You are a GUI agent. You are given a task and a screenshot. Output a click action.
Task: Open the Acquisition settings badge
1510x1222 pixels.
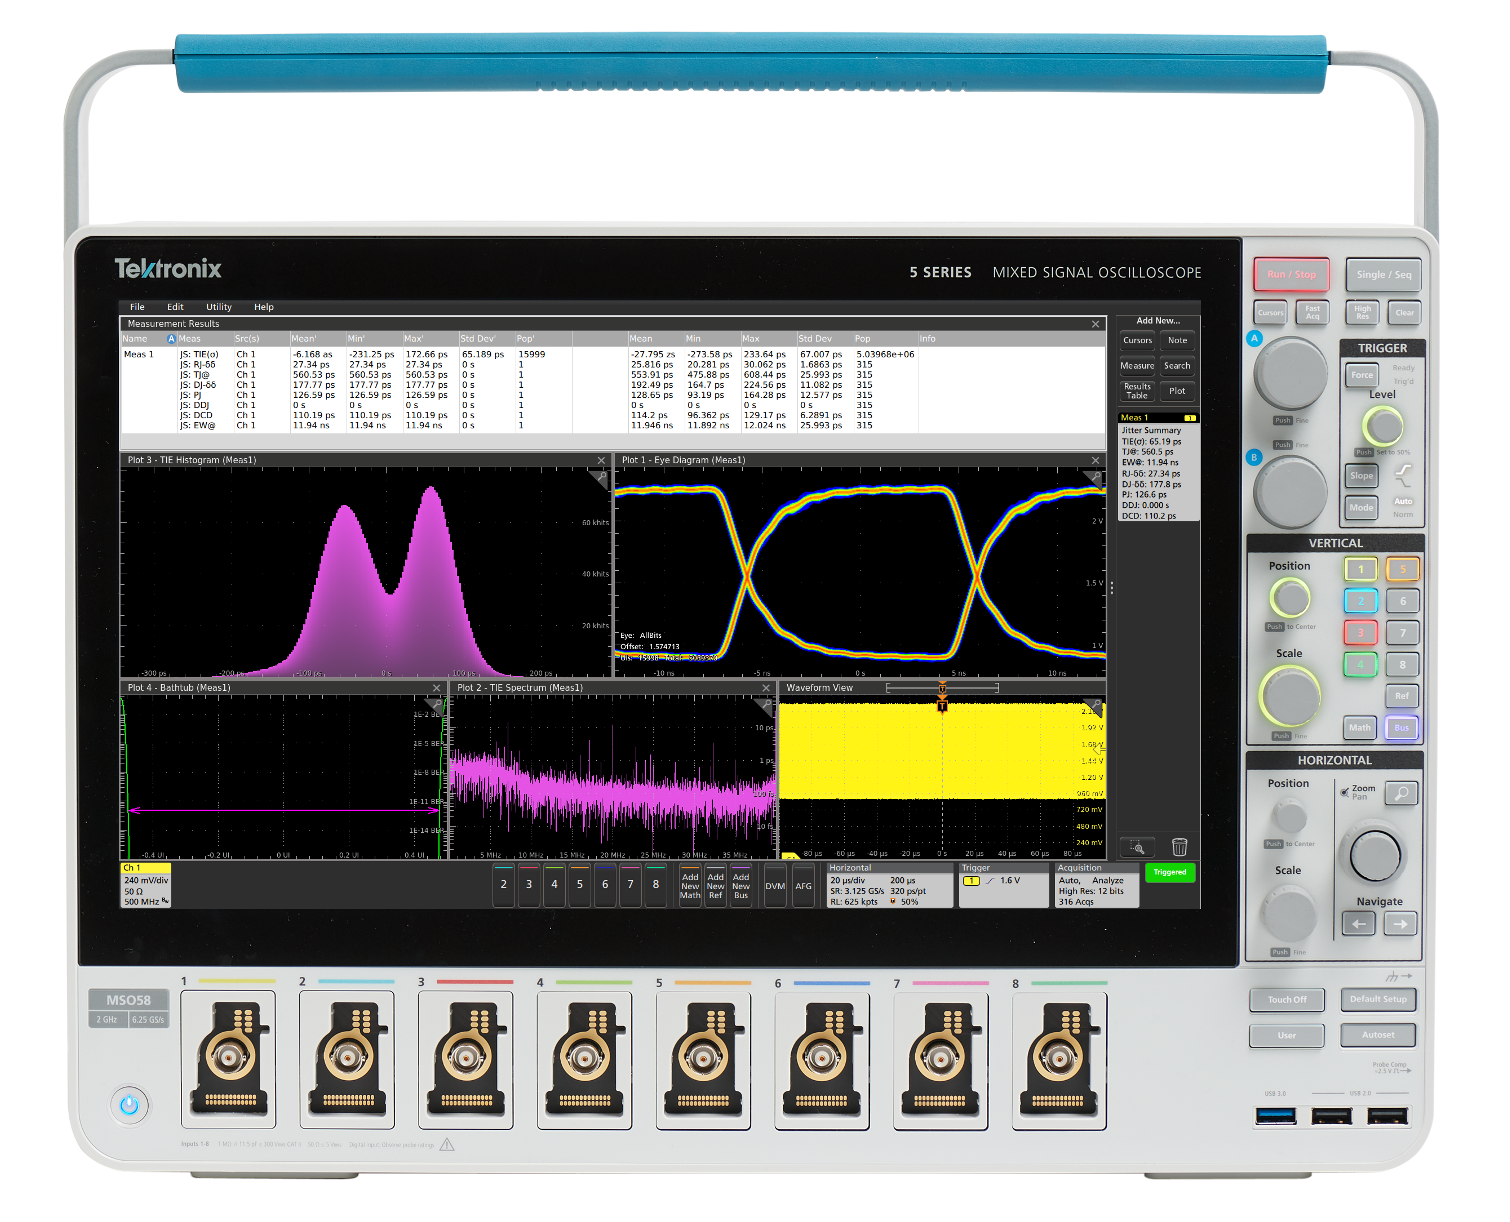1097,885
